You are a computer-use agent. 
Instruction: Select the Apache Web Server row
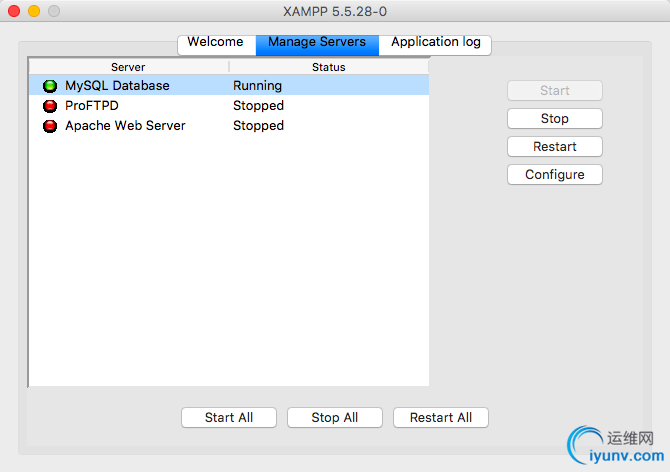[x=229, y=126]
